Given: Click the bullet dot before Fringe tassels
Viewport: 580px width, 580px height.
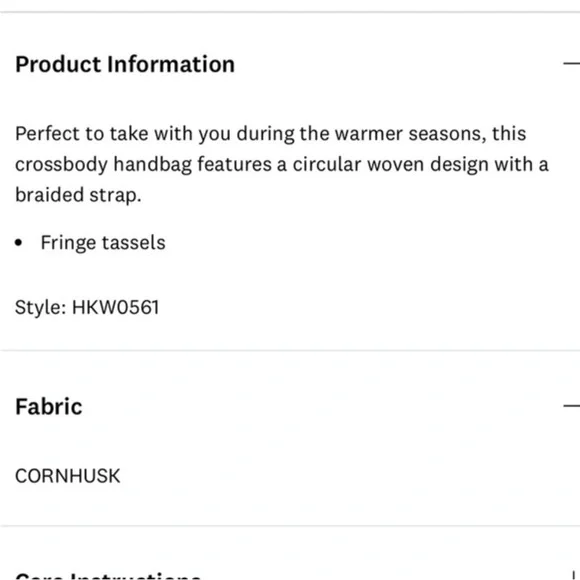Looking at the screenshot, I should (18, 243).
